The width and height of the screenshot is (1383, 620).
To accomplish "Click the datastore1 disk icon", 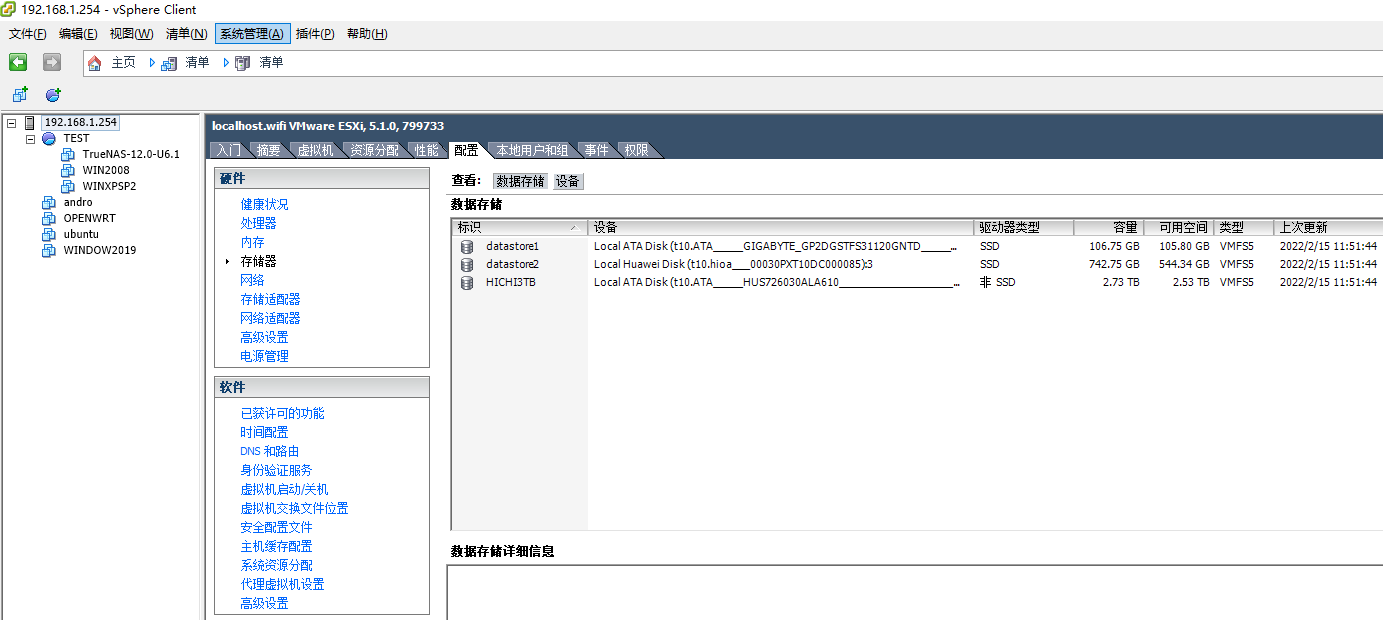I will coord(466,246).
